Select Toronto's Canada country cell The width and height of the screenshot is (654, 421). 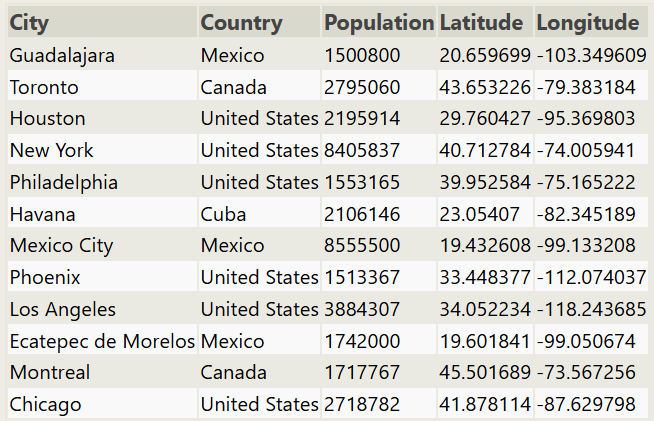click(x=233, y=87)
